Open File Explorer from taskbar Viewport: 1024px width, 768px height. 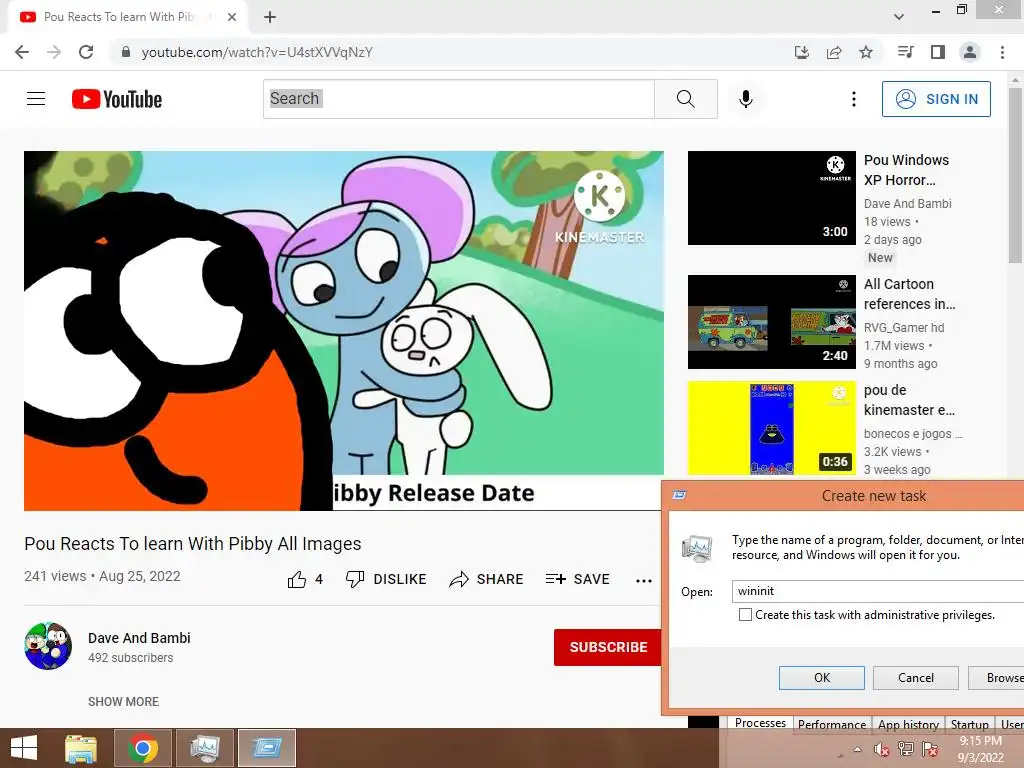coord(81,748)
